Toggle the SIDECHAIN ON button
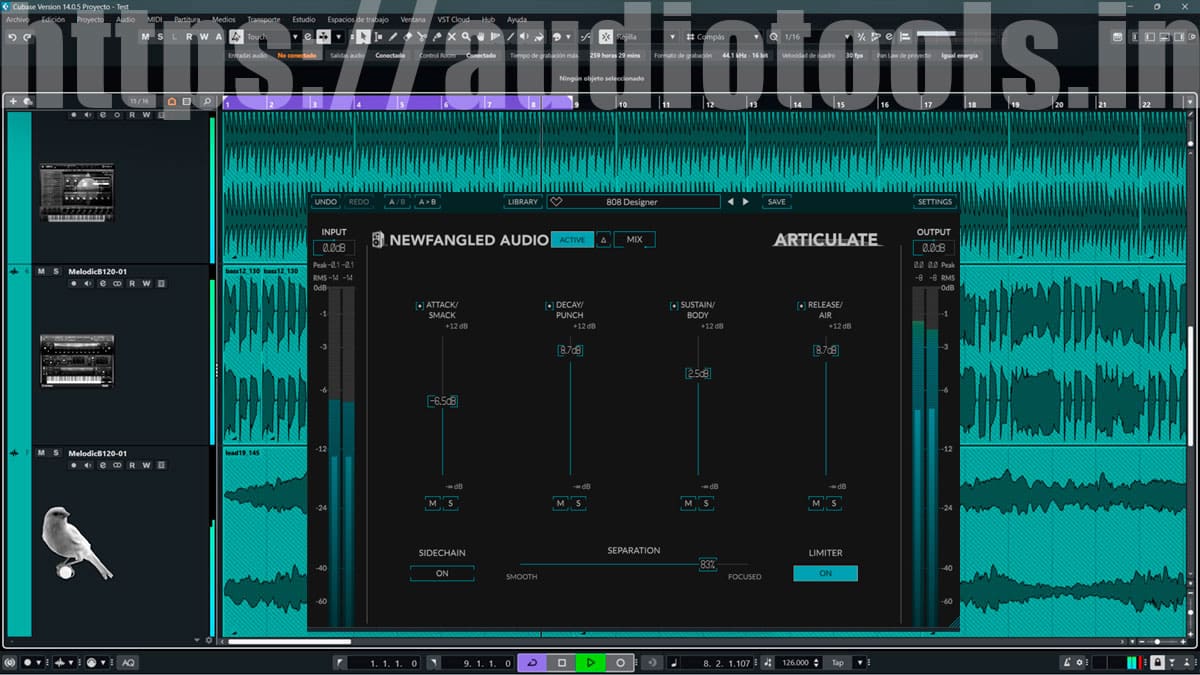 [x=442, y=574]
